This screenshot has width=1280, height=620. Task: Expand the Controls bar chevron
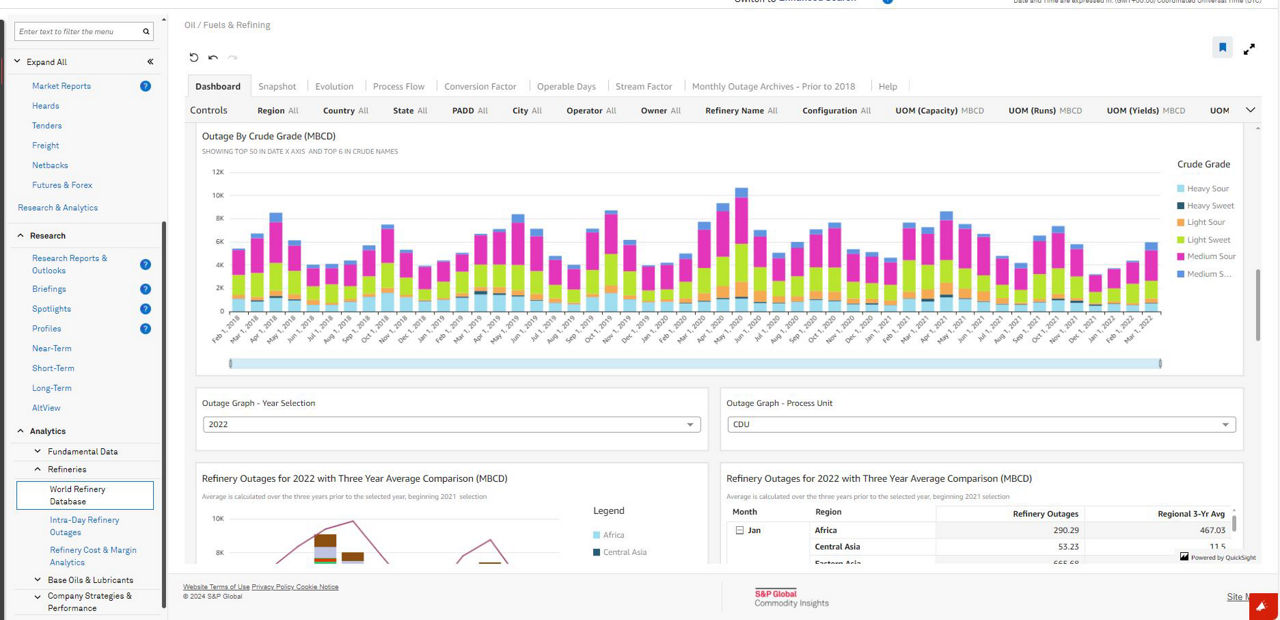click(1250, 110)
